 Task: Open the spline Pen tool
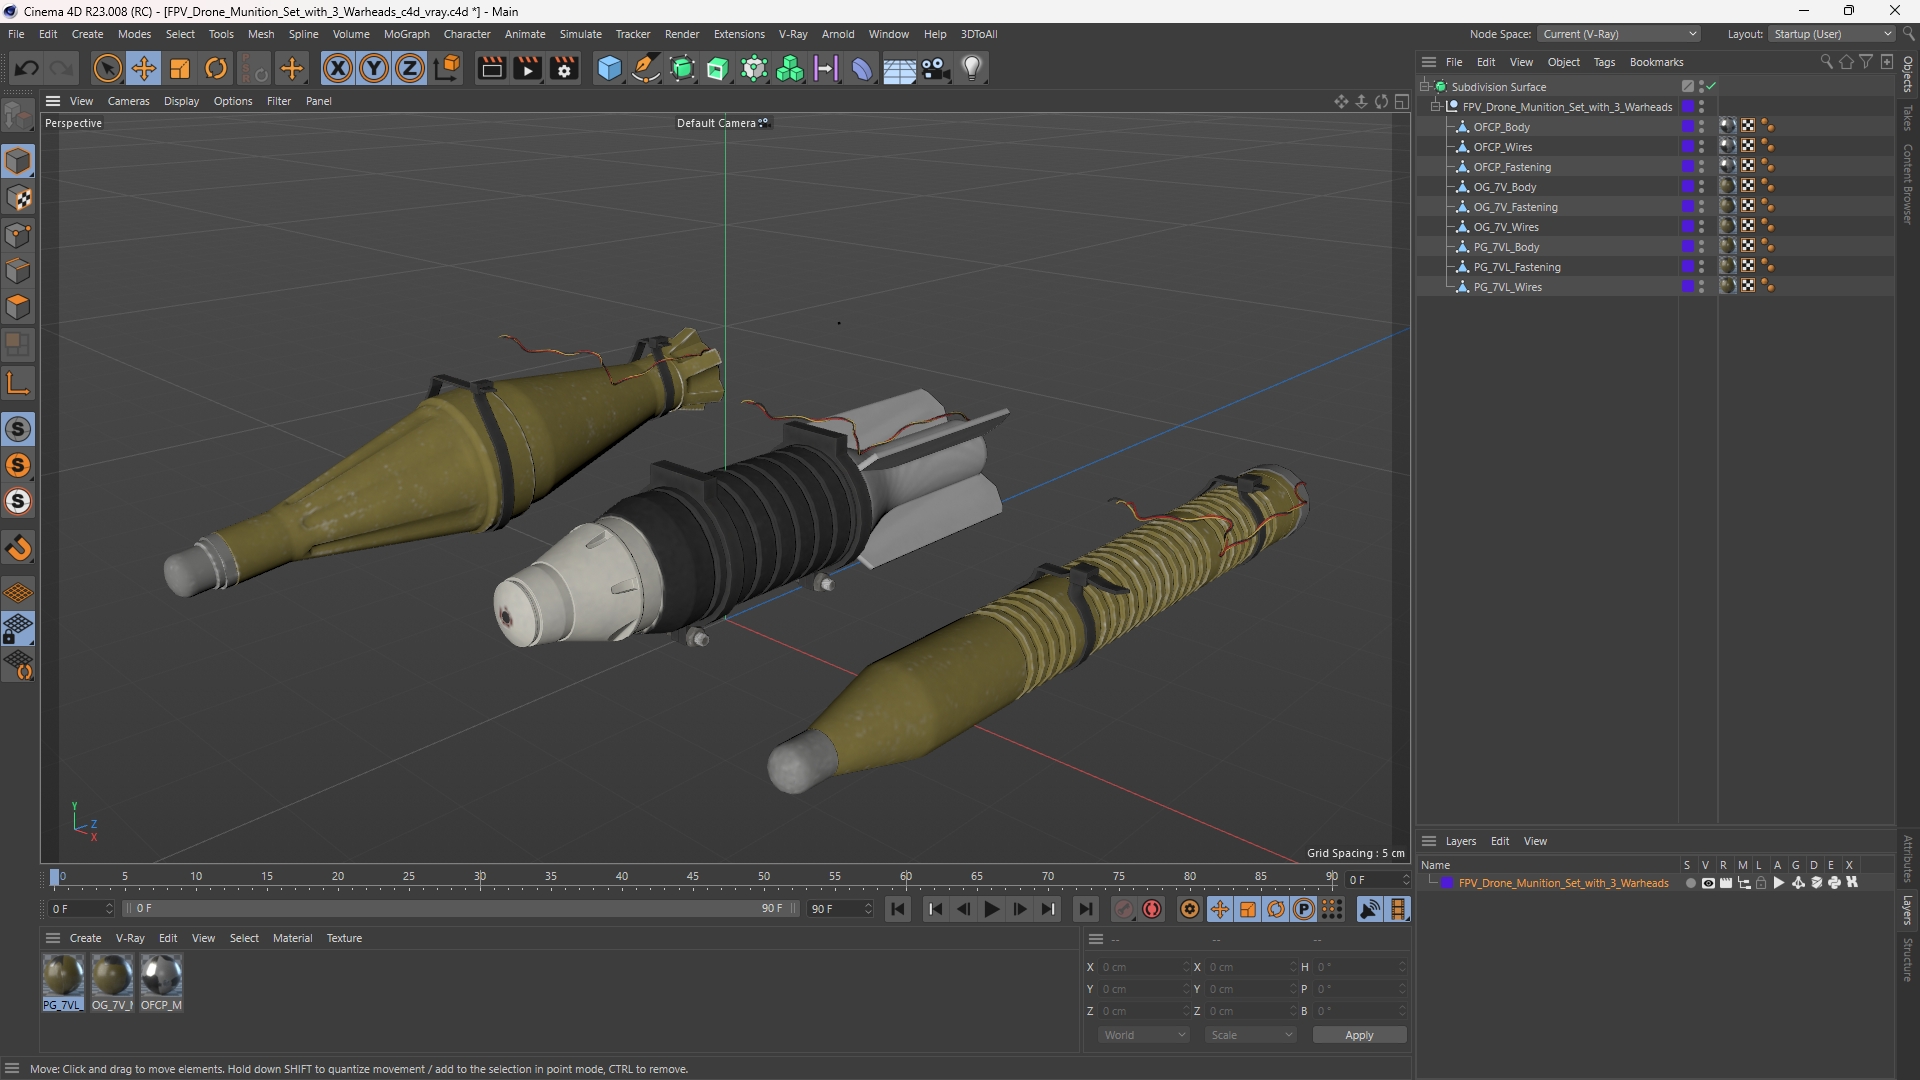(x=646, y=68)
